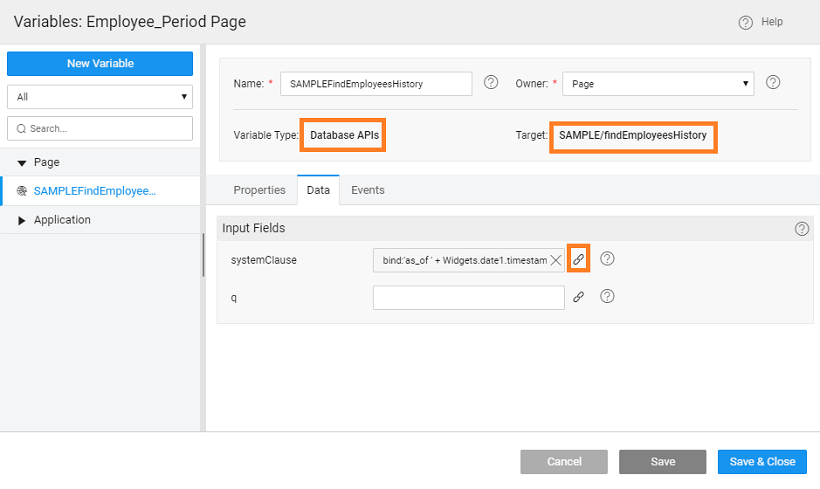820x489 pixels.
Task: Expand the Application tree section
Action: pyautogui.click(x=22, y=220)
